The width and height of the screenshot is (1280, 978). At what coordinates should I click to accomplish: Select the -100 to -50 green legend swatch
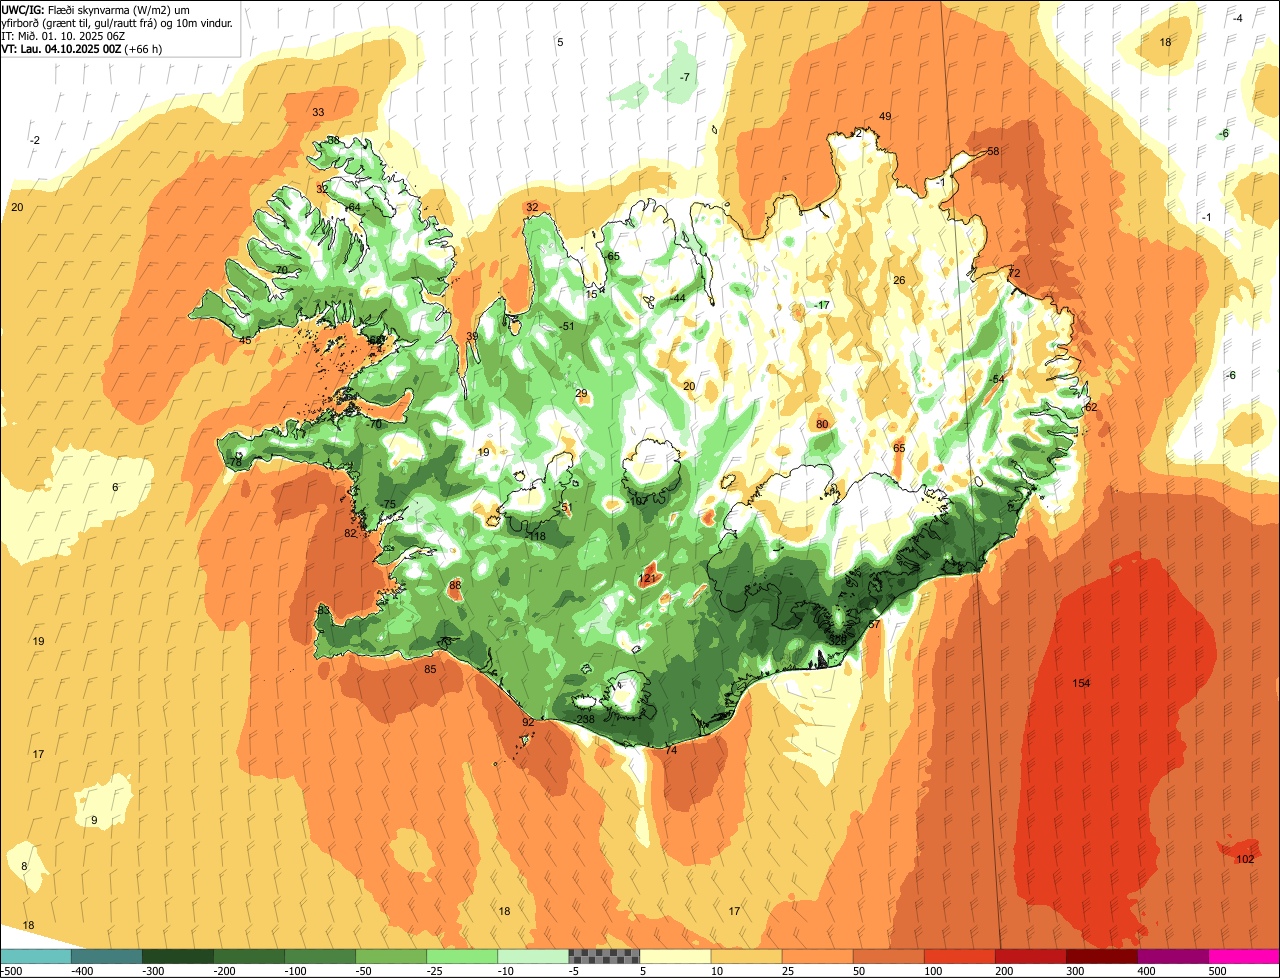pos(320,956)
